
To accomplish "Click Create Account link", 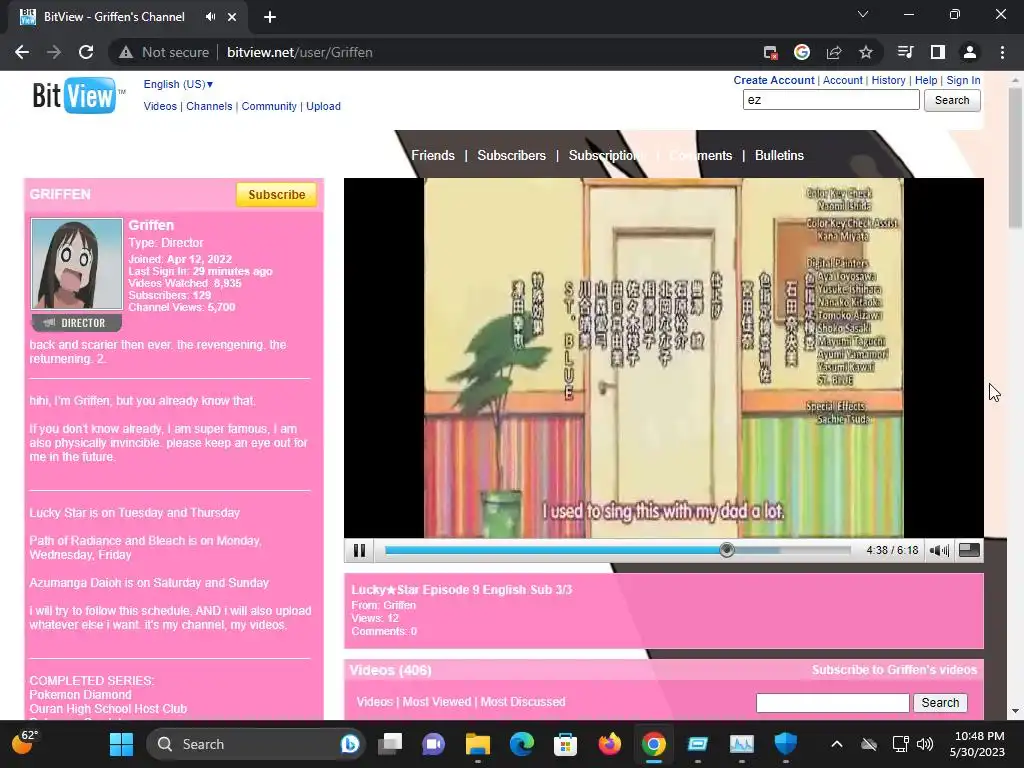I will pos(774,80).
